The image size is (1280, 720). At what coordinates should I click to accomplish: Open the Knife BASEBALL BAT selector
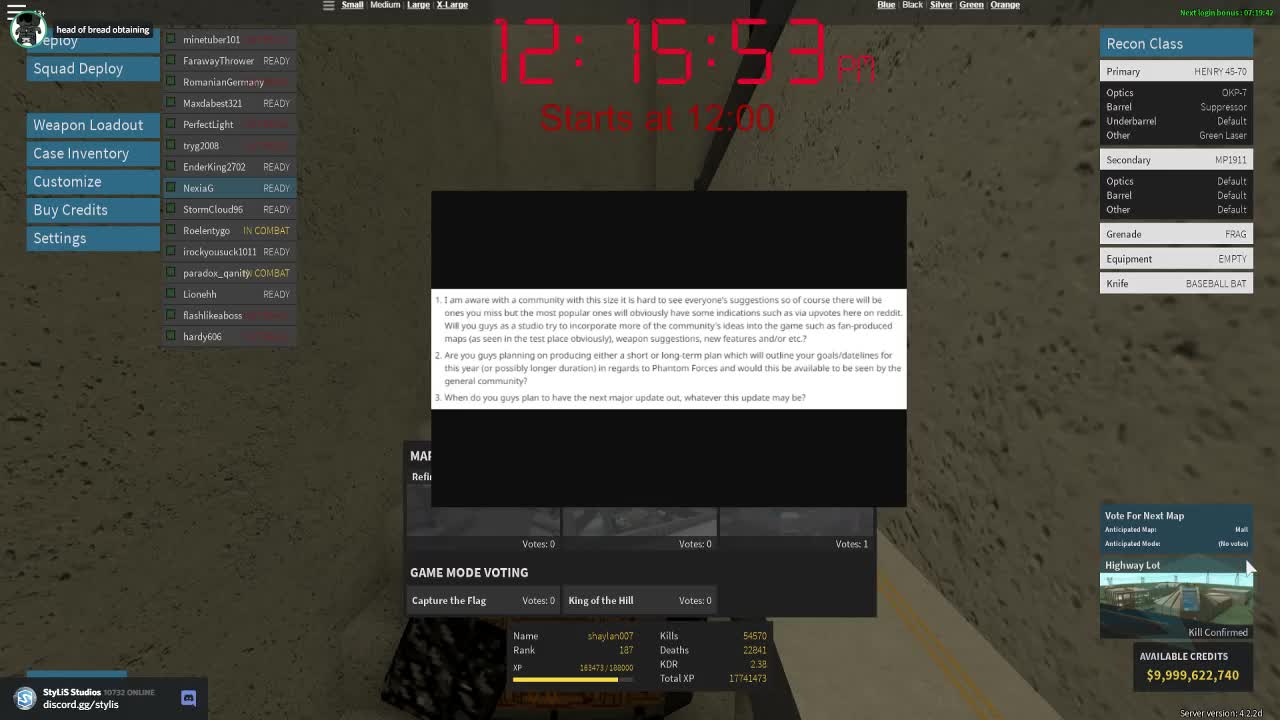(x=1176, y=283)
